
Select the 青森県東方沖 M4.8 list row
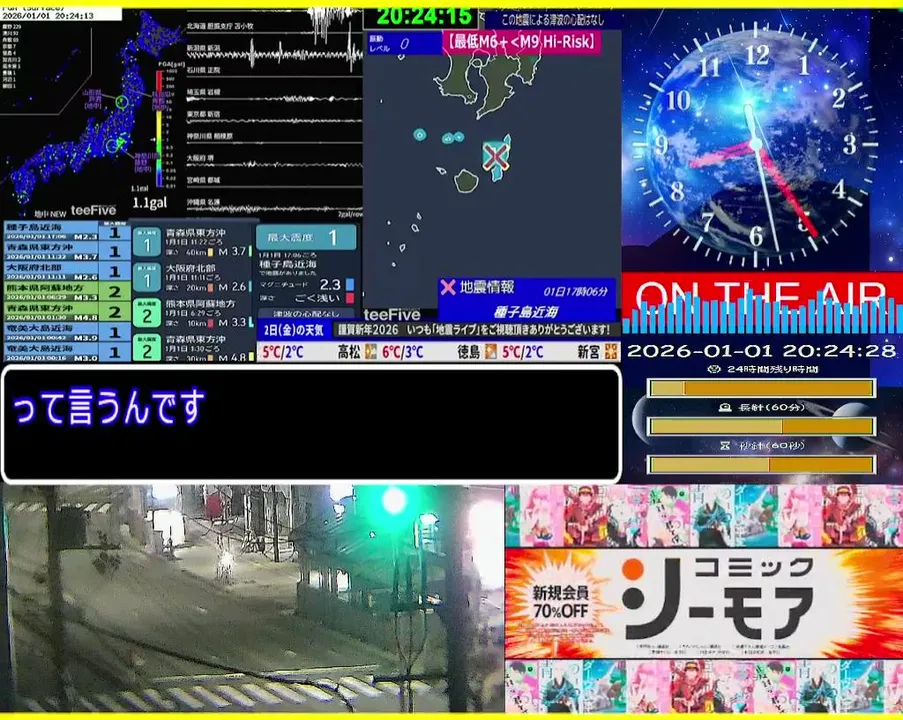67,312
